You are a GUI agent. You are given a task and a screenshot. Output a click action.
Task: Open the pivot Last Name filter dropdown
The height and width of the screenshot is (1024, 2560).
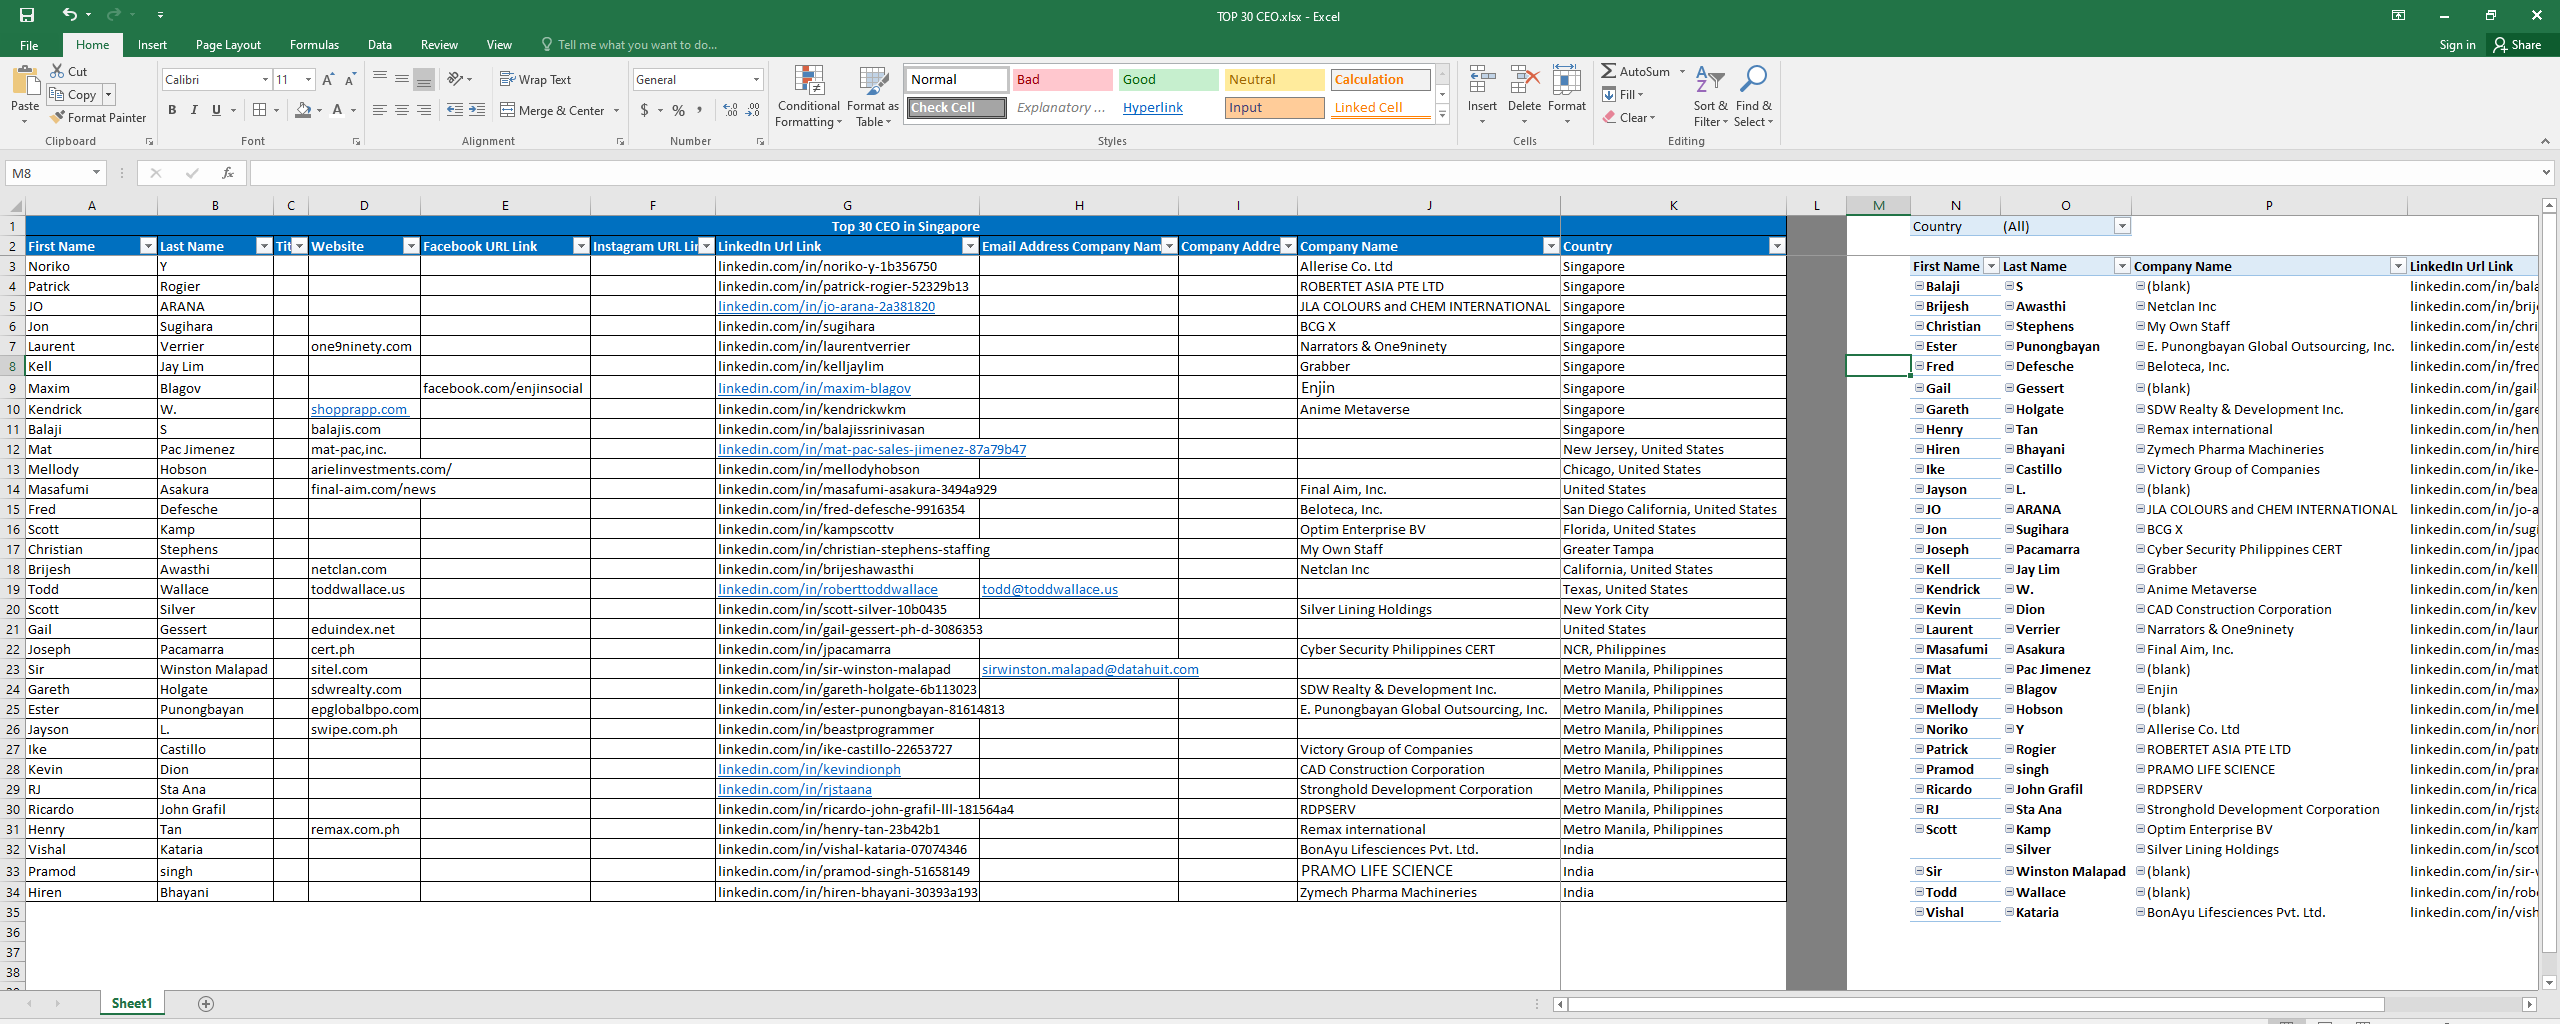pyautogui.click(x=2121, y=266)
